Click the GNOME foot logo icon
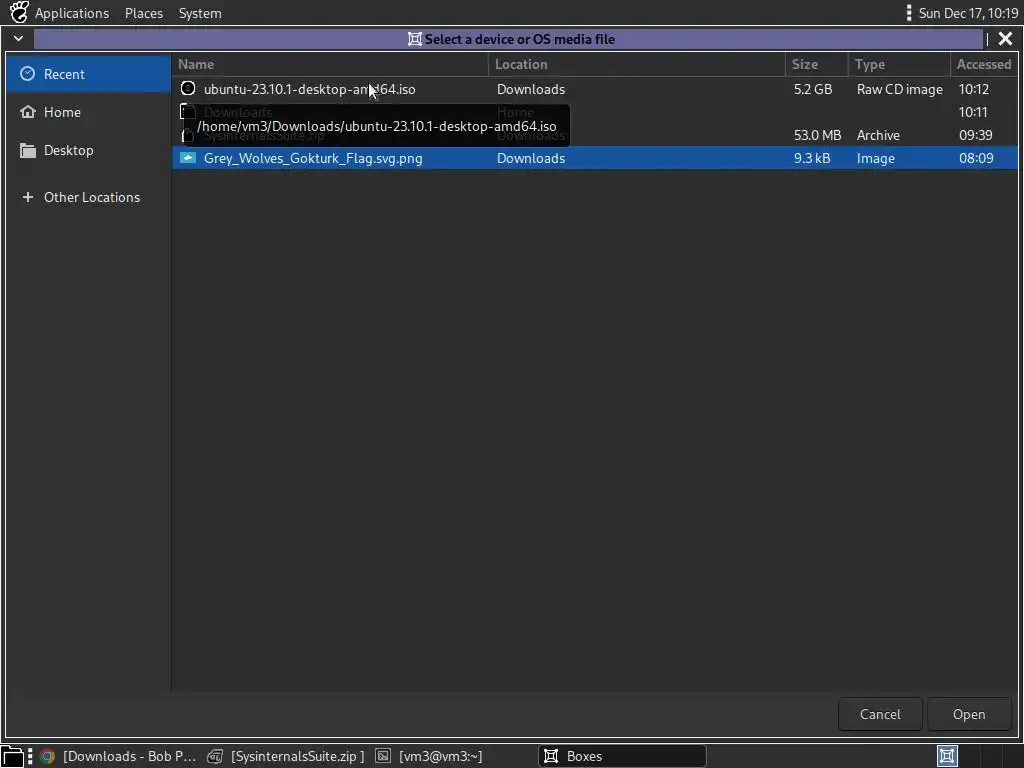 coord(19,12)
